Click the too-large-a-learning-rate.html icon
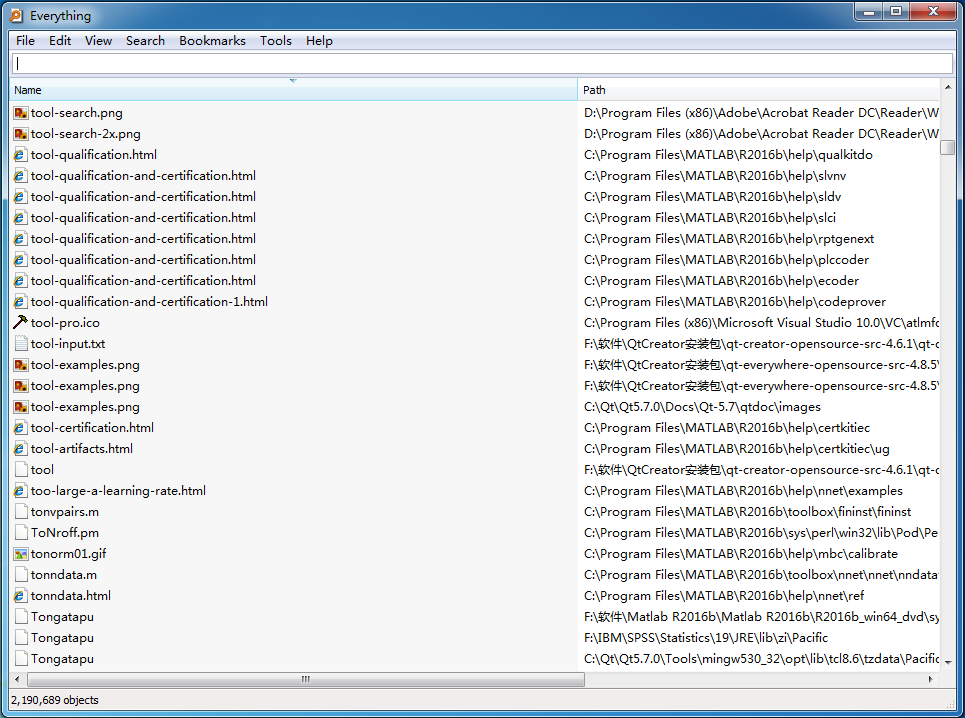965x718 pixels. tap(21, 490)
